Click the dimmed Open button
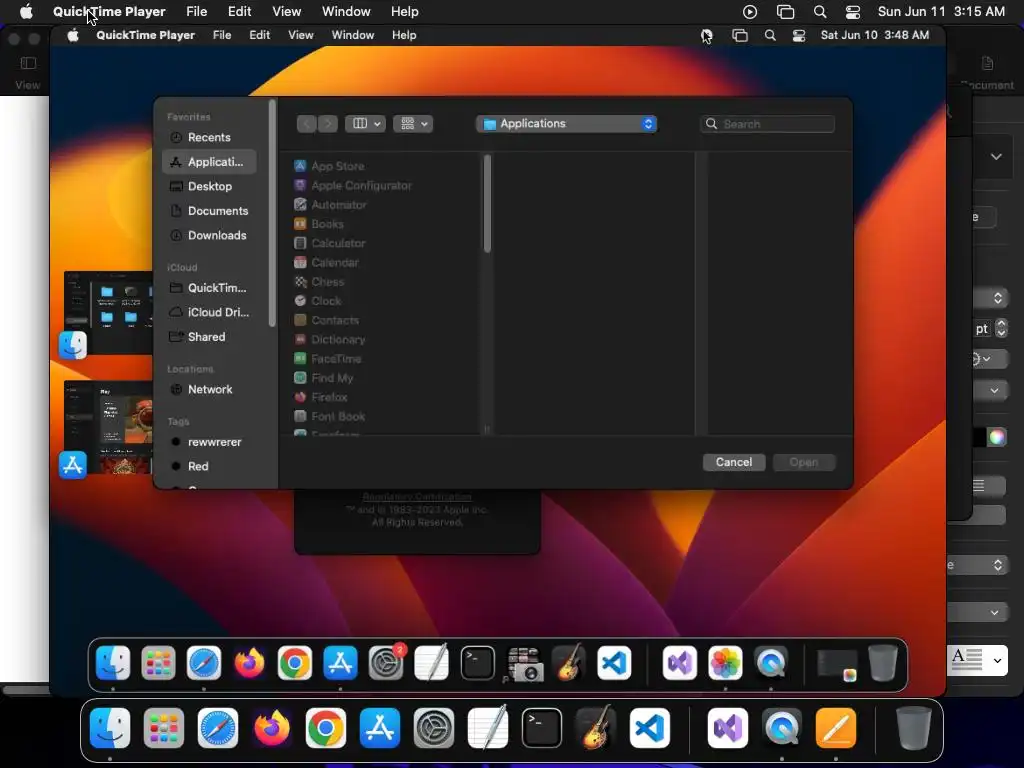The image size is (1024, 768). (x=804, y=462)
